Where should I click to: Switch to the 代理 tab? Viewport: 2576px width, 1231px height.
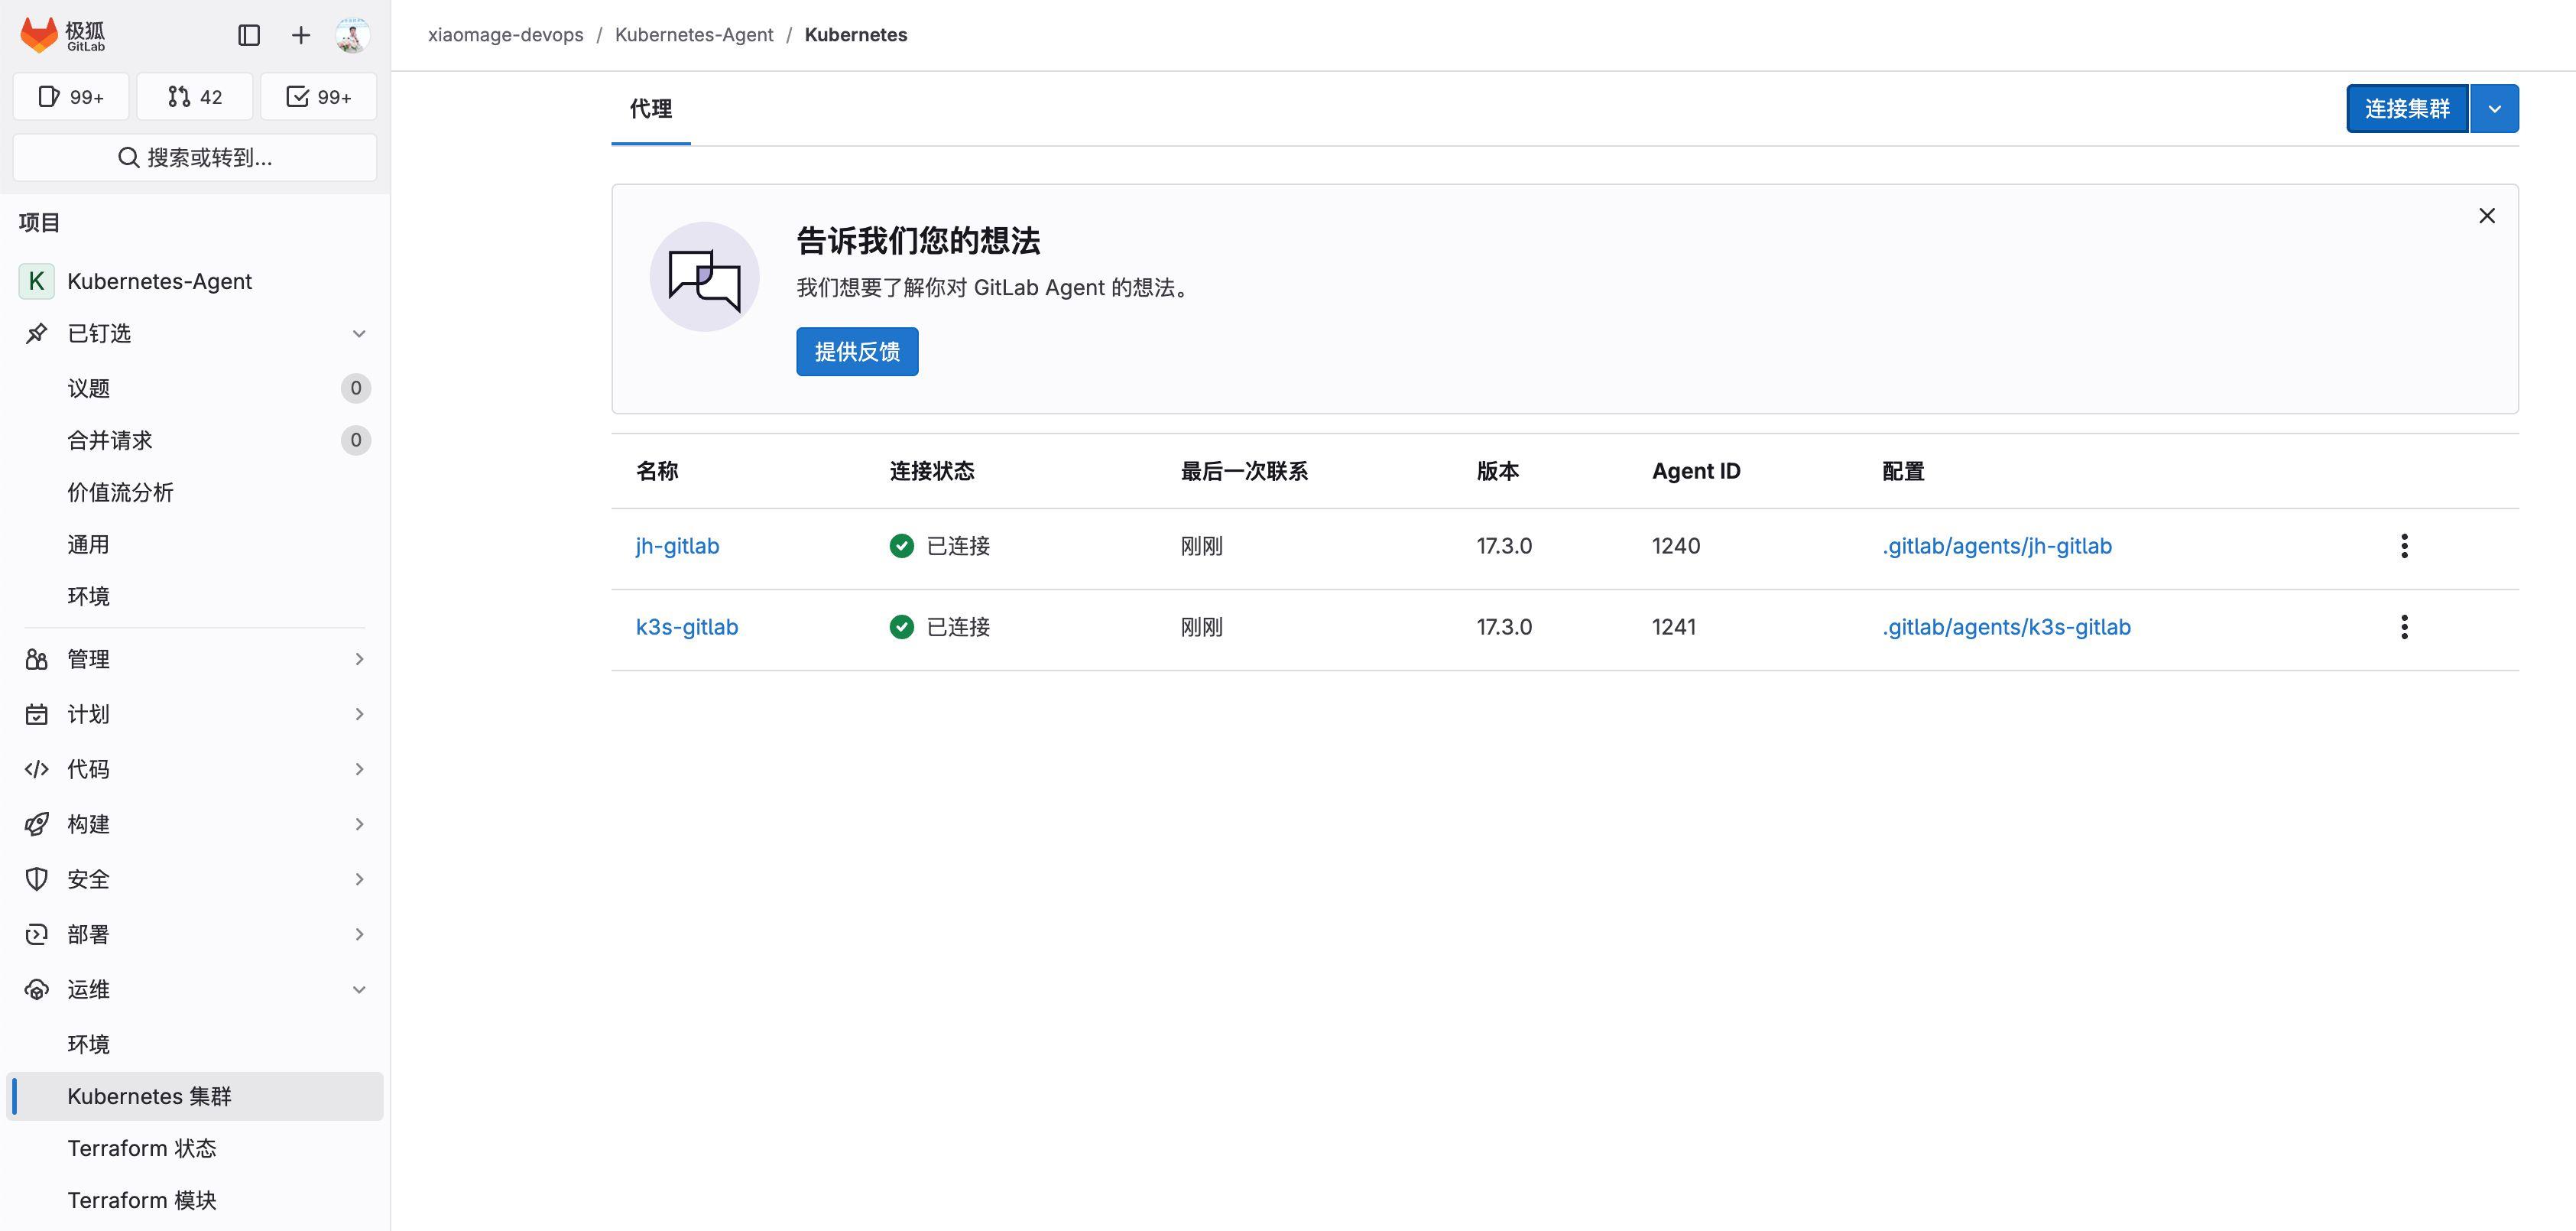coord(650,108)
